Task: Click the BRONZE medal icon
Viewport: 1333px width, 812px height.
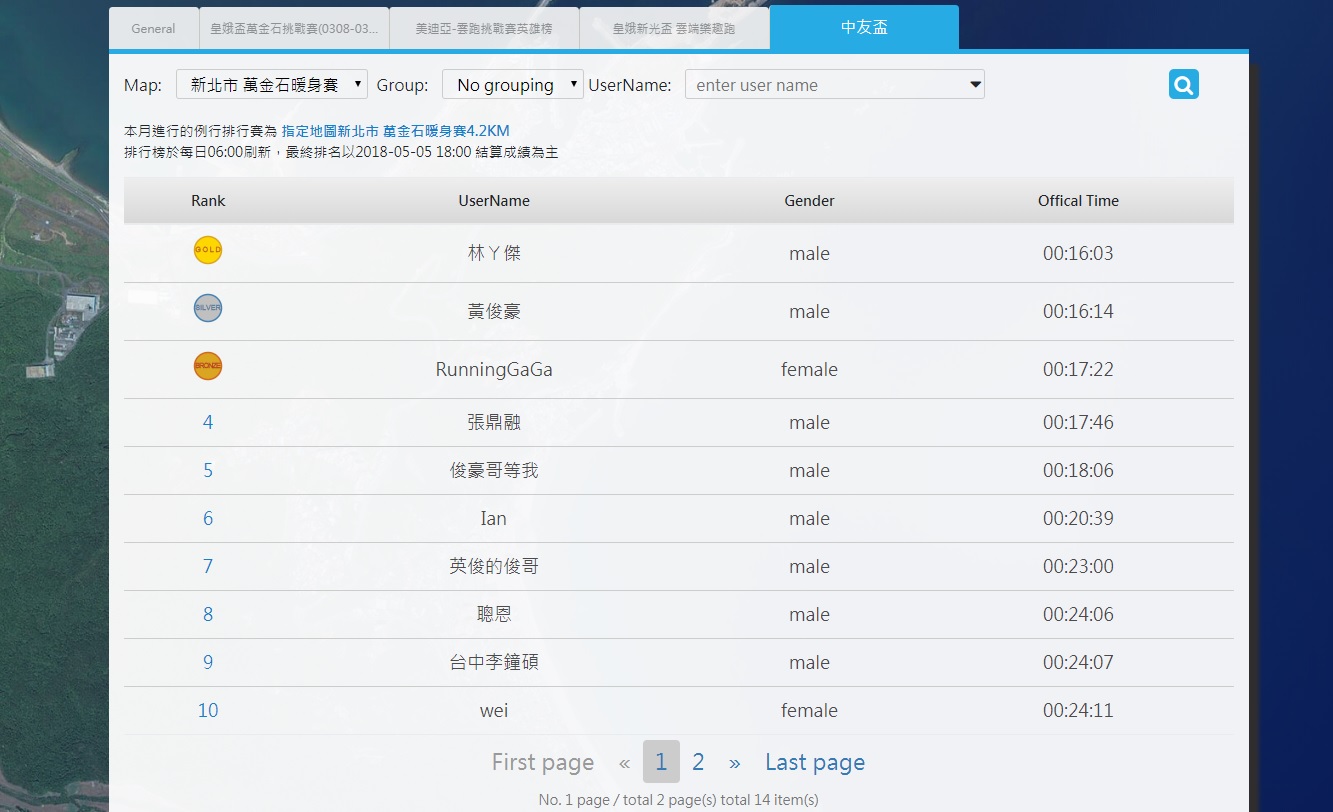Action: (x=208, y=366)
